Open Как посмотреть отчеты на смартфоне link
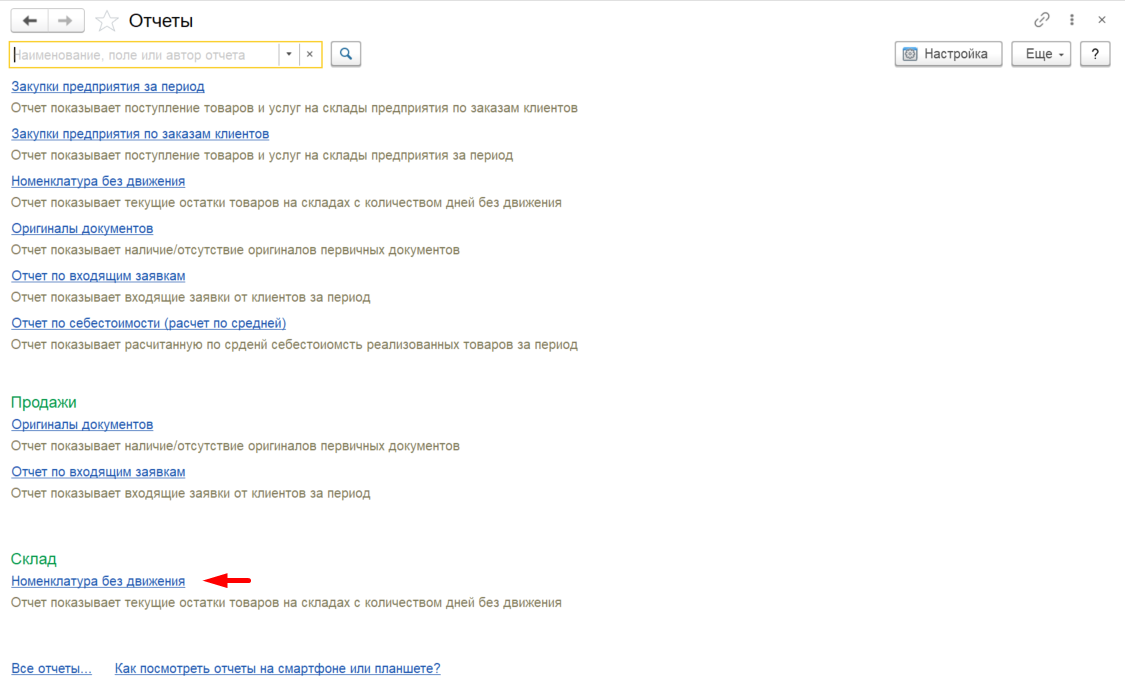 [278, 668]
